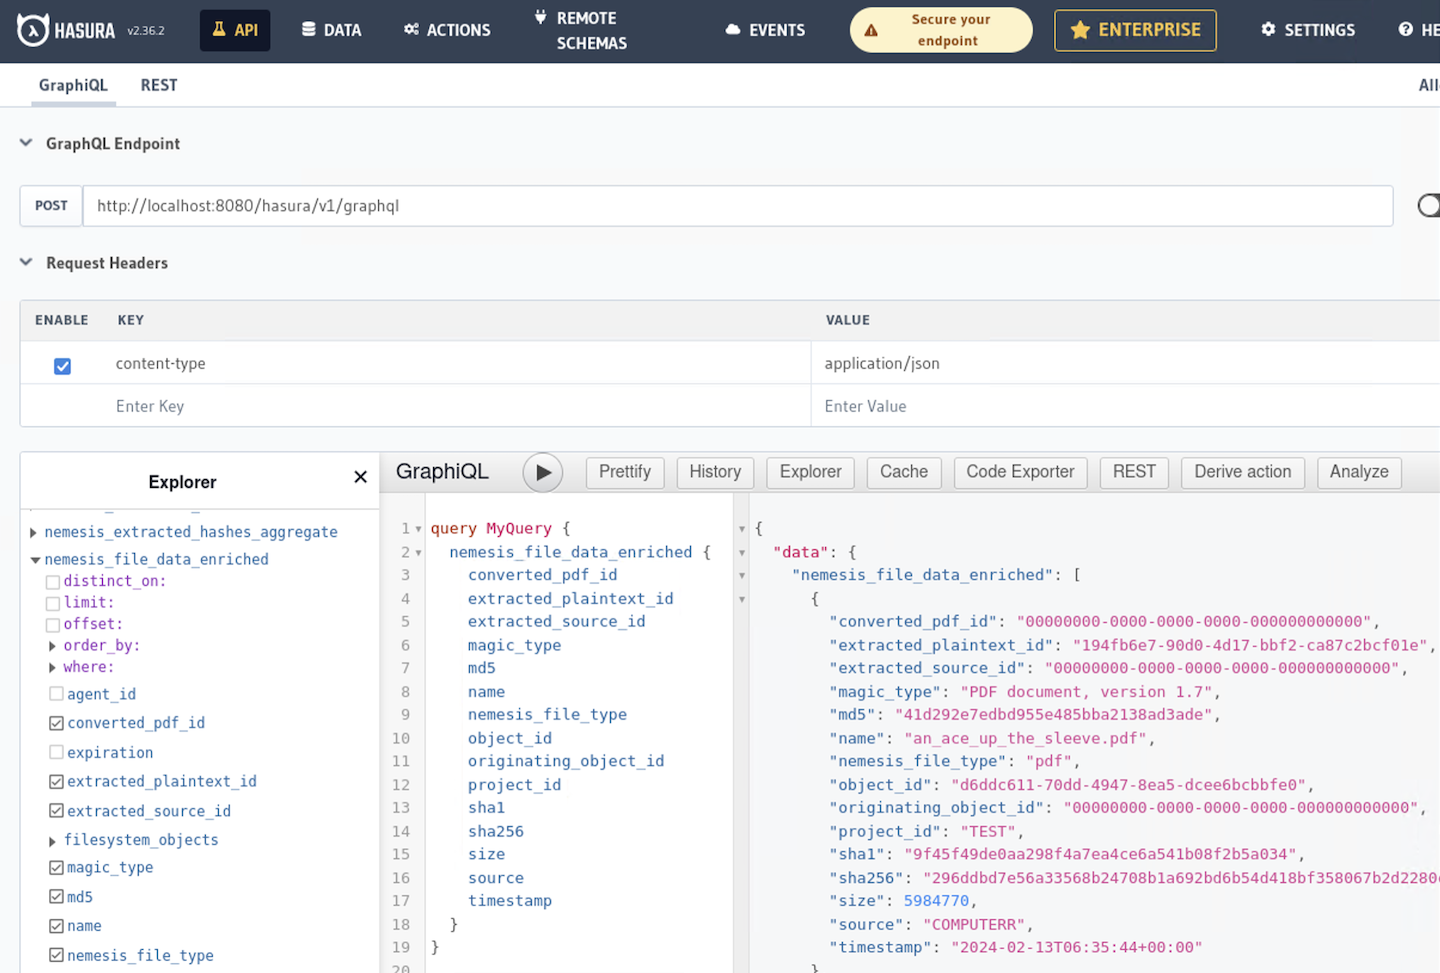Collapse the GraphQL Endpoint section
1440x973 pixels.
(x=26, y=143)
